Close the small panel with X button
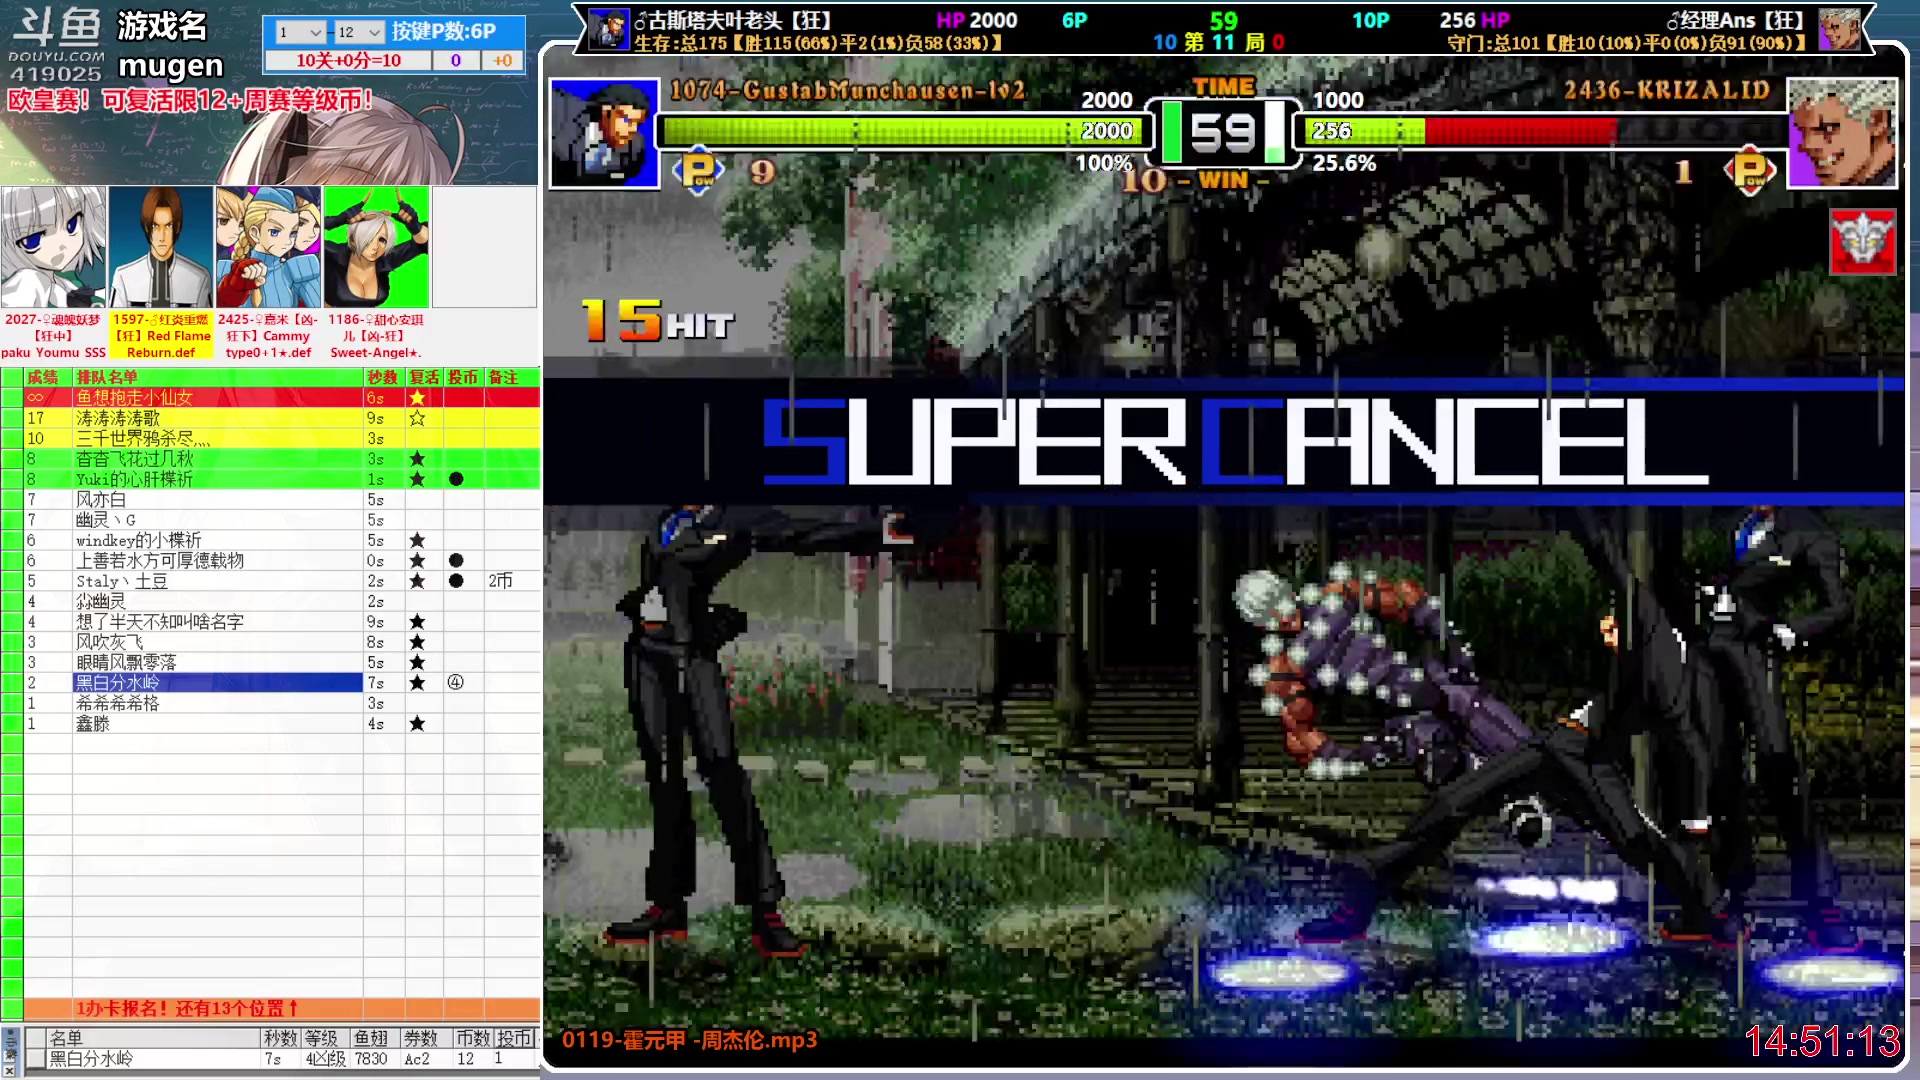1920x1080 pixels. pos(9,1070)
